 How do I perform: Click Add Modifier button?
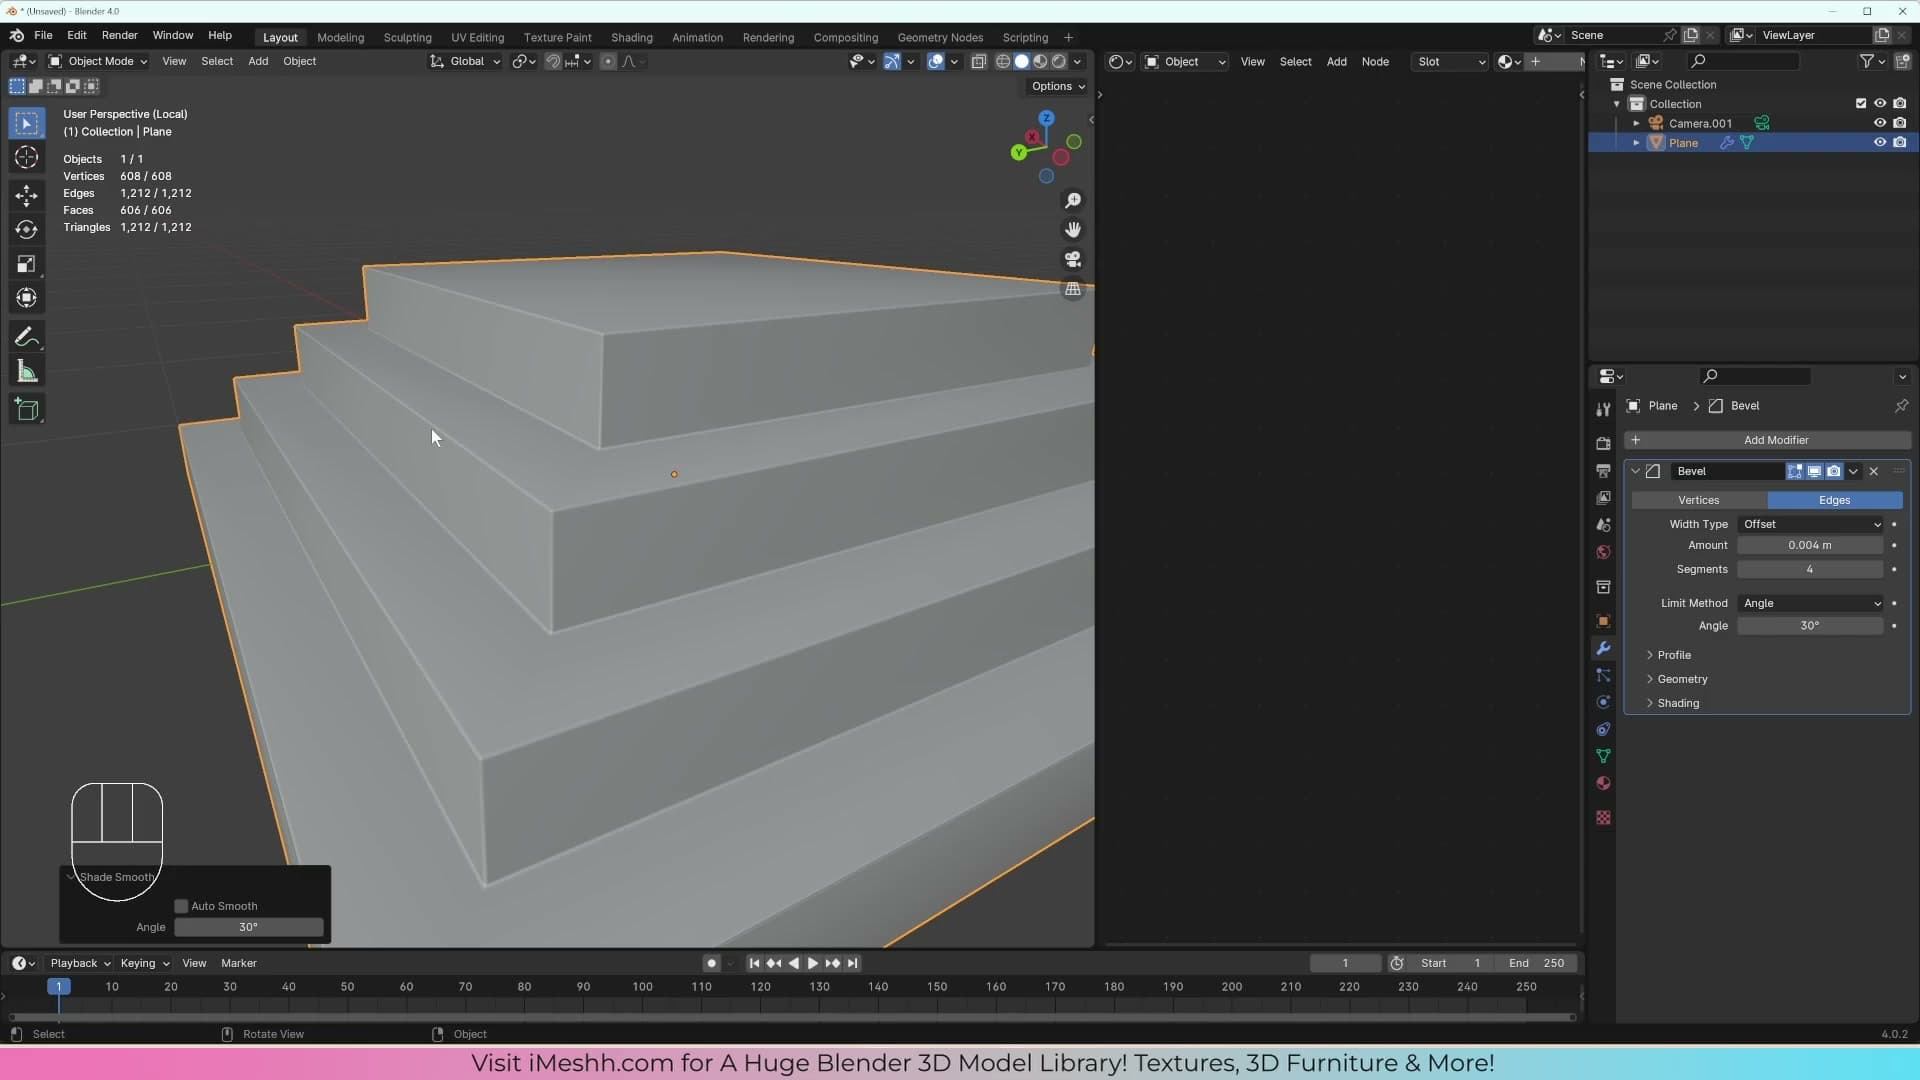(x=1767, y=440)
